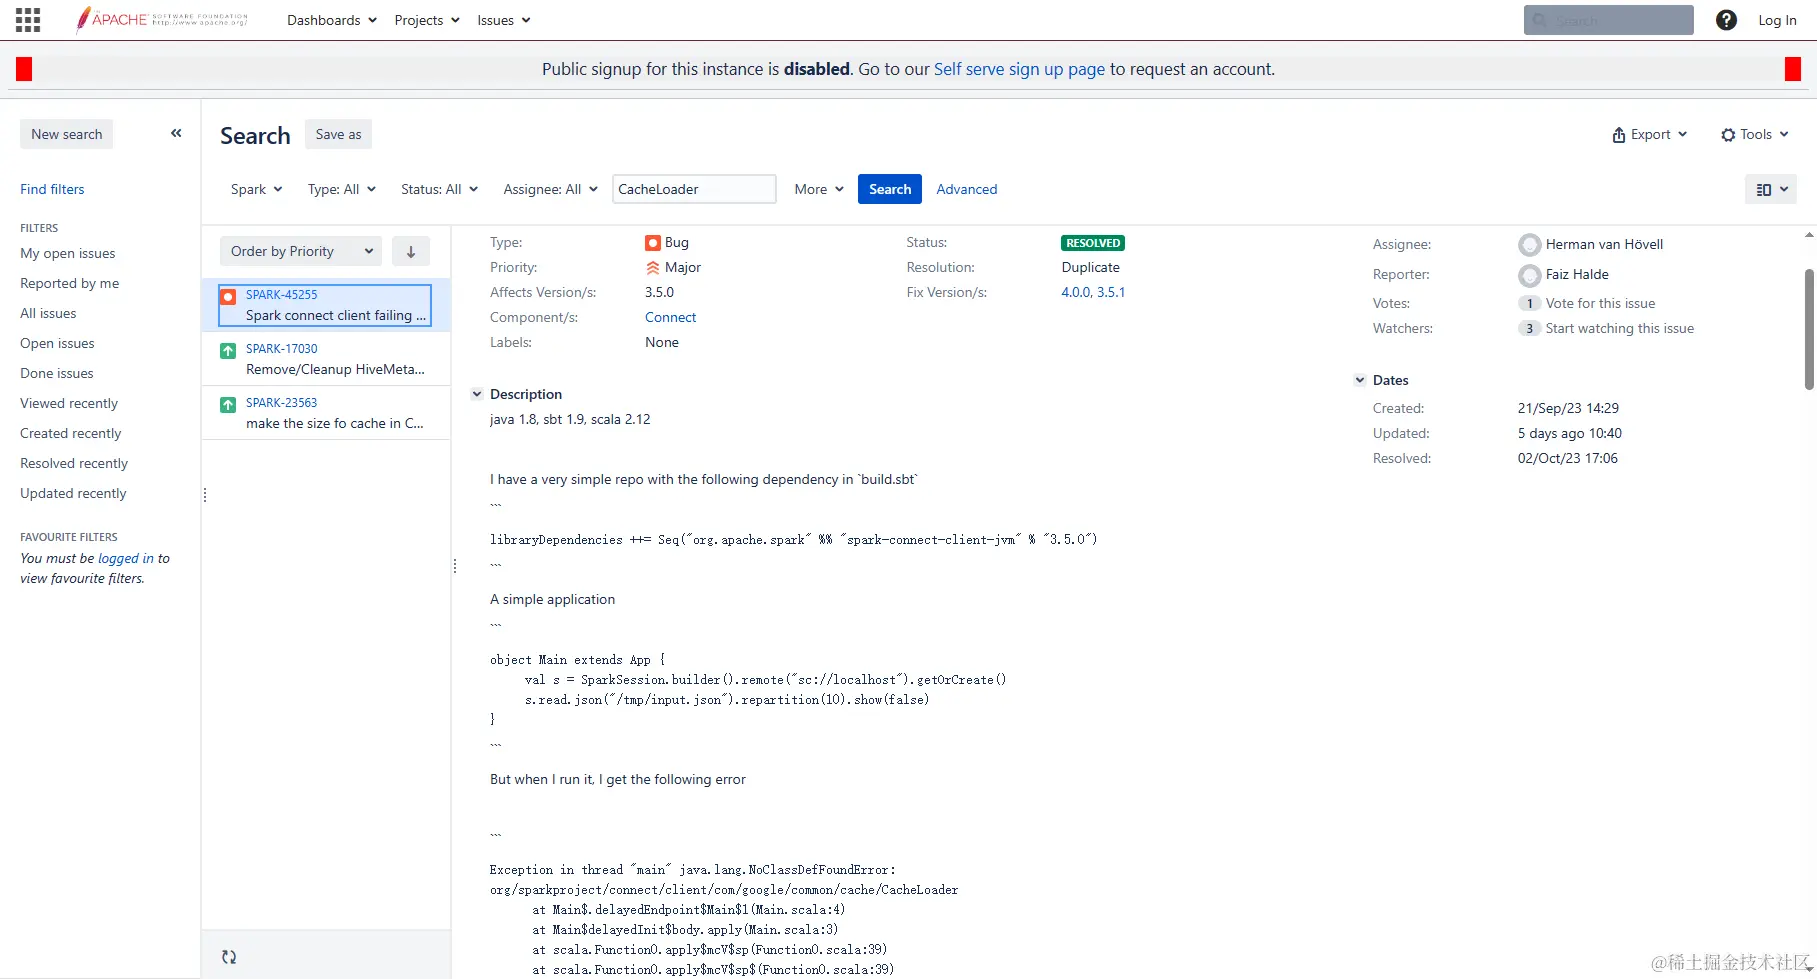Click the blue Search button
1817x979 pixels.
pos(890,189)
